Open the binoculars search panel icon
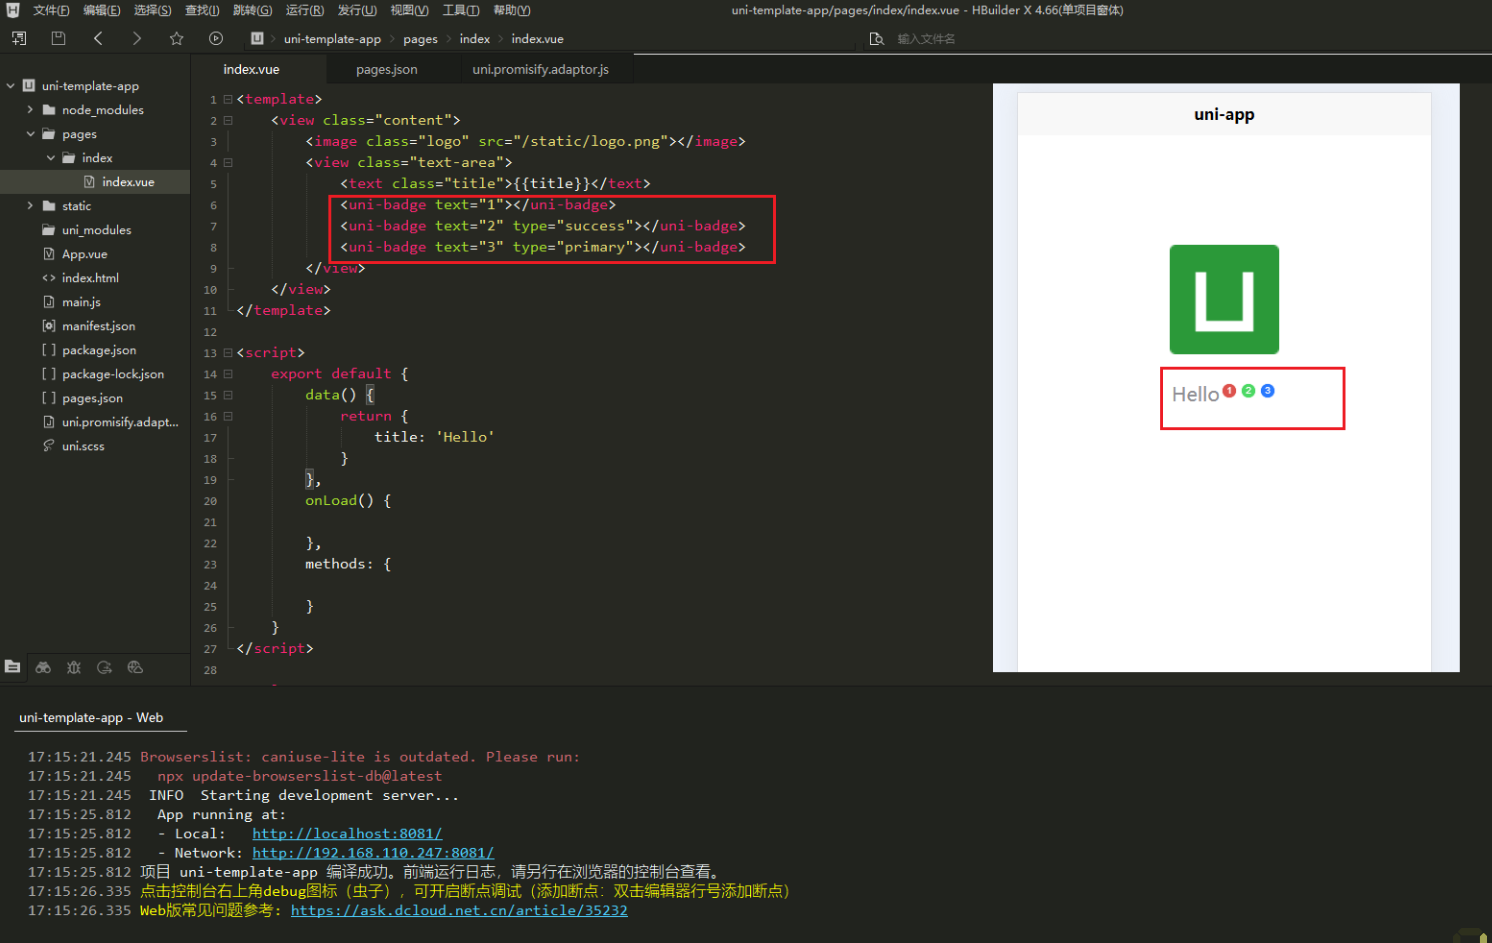Screen dimensions: 1492x943 click(43, 667)
